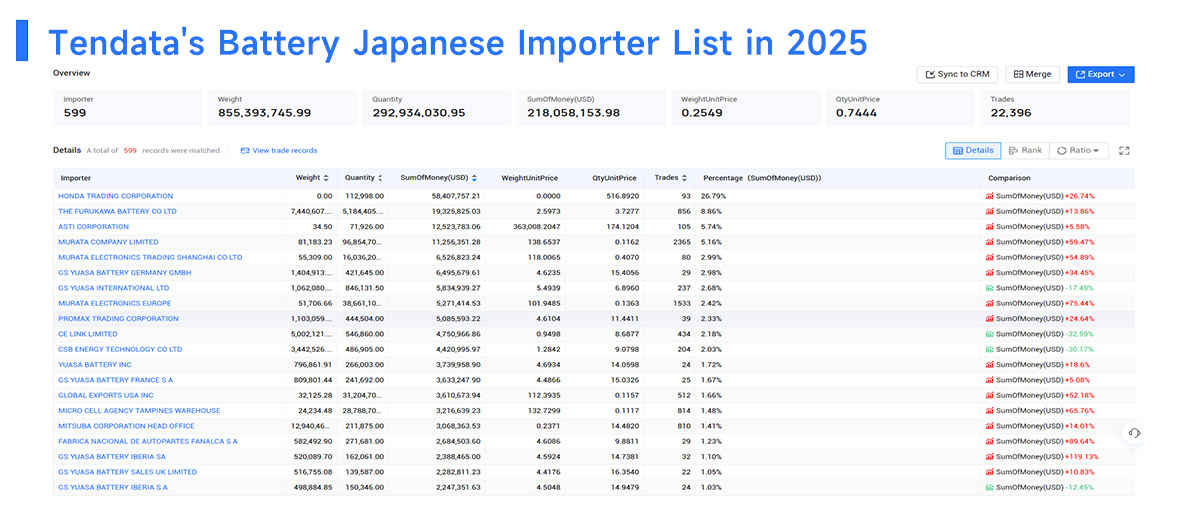Click comparison chart icon for Murata Electronics Europe row

point(990,303)
